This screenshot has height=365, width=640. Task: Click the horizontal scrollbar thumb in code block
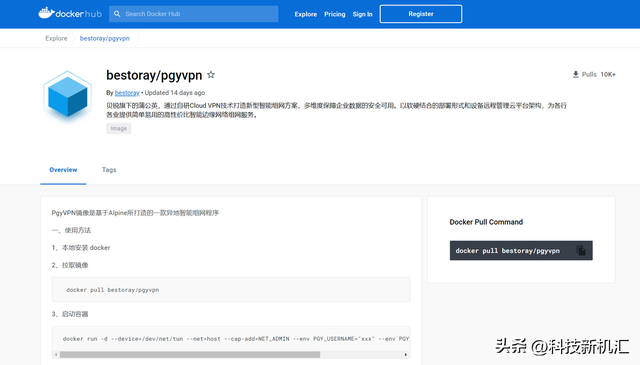click(x=190, y=354)
